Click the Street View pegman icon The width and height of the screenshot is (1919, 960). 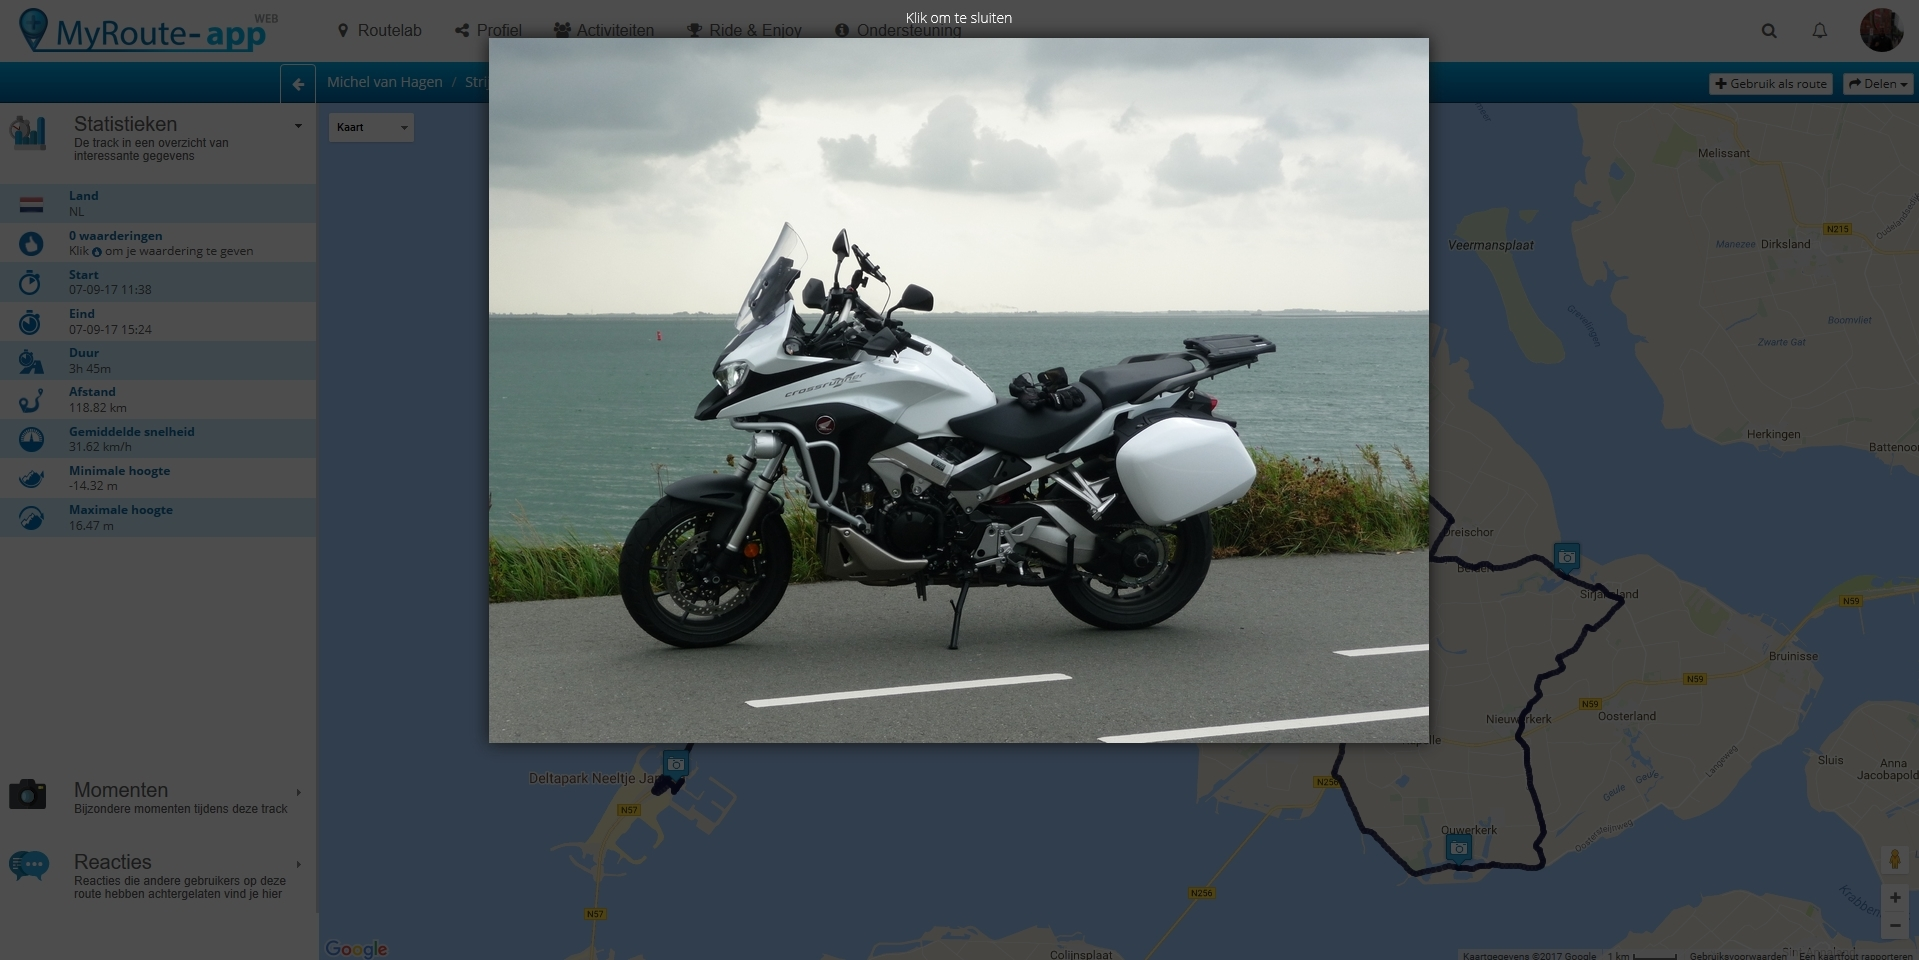(x=1894, y=860)
